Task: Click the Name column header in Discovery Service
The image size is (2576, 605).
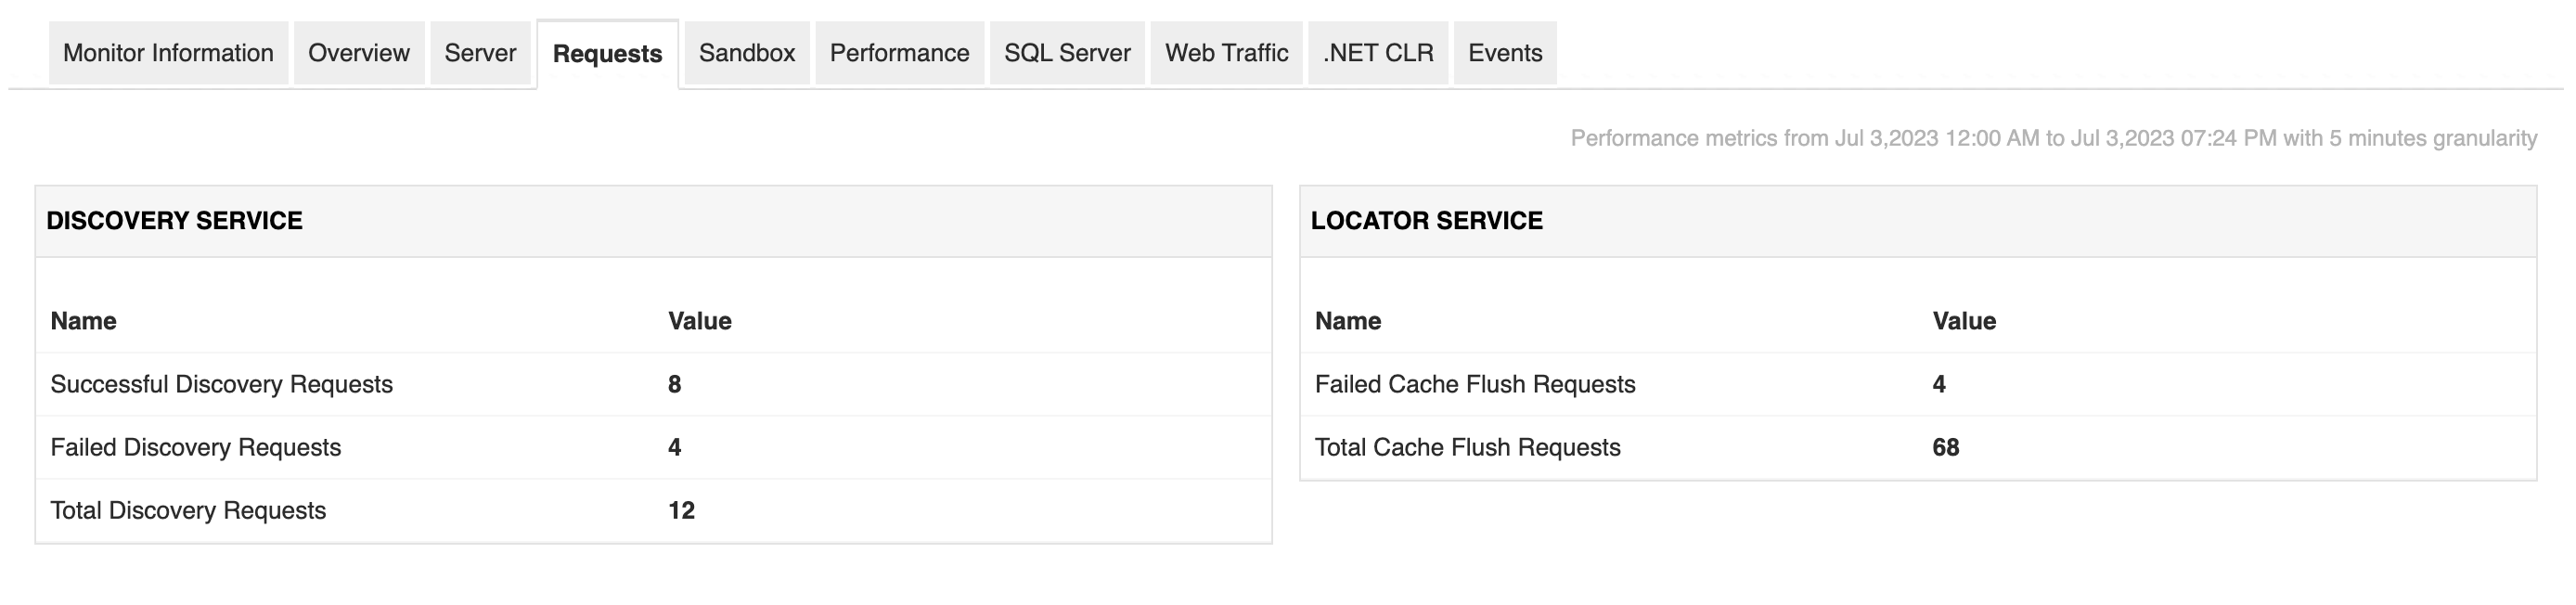Action: pyautogui.click(x=84, y=321)
